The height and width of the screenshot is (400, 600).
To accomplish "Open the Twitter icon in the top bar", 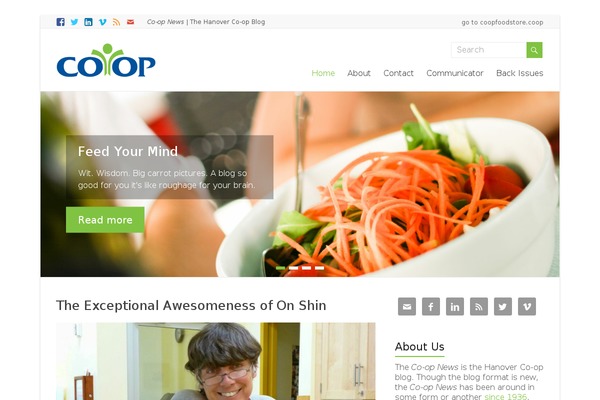I will point(75,22).
